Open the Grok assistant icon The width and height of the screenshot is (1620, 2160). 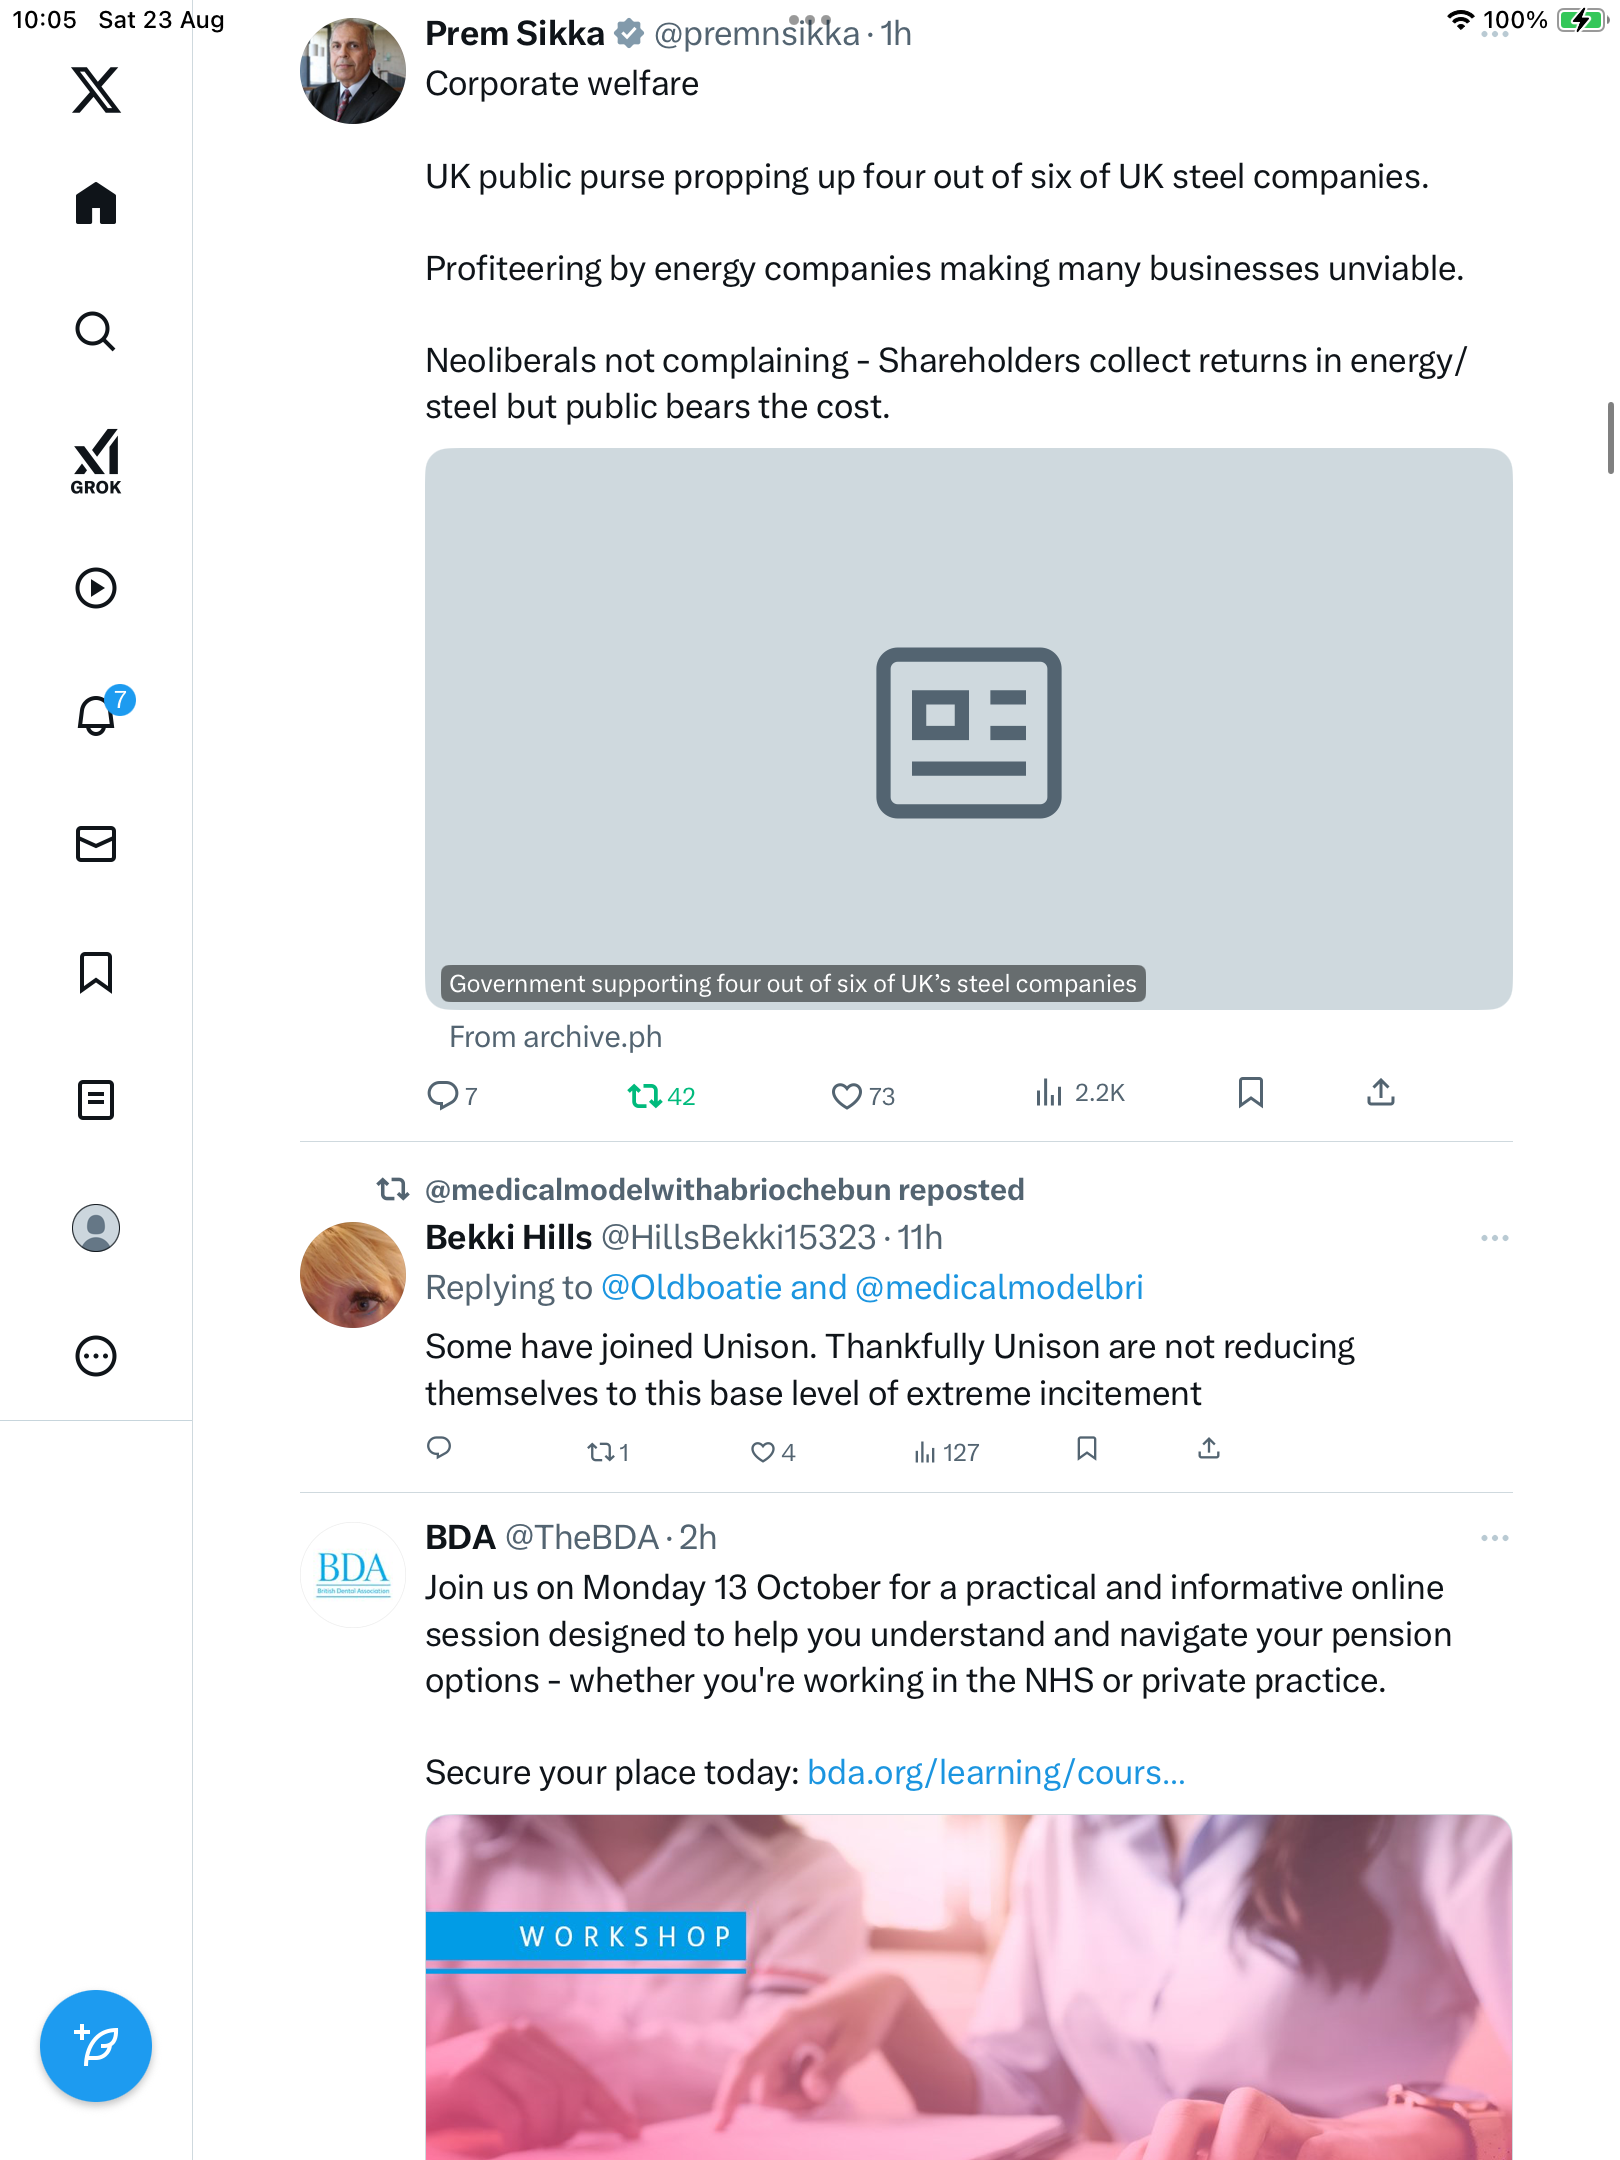tap(96, 461)
